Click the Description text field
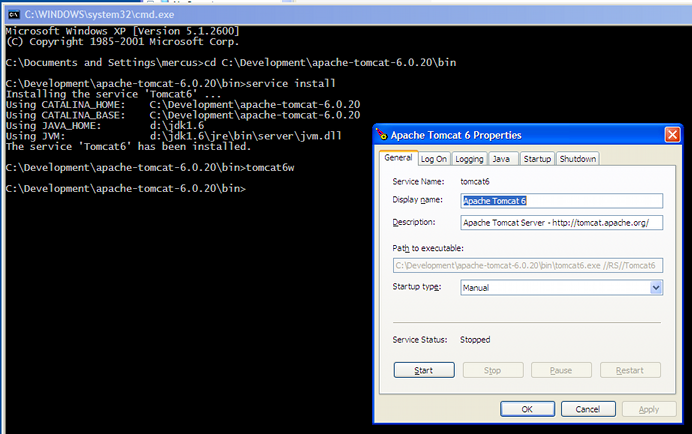The width and height of the screenshot is (692, 434). [561, 223]
